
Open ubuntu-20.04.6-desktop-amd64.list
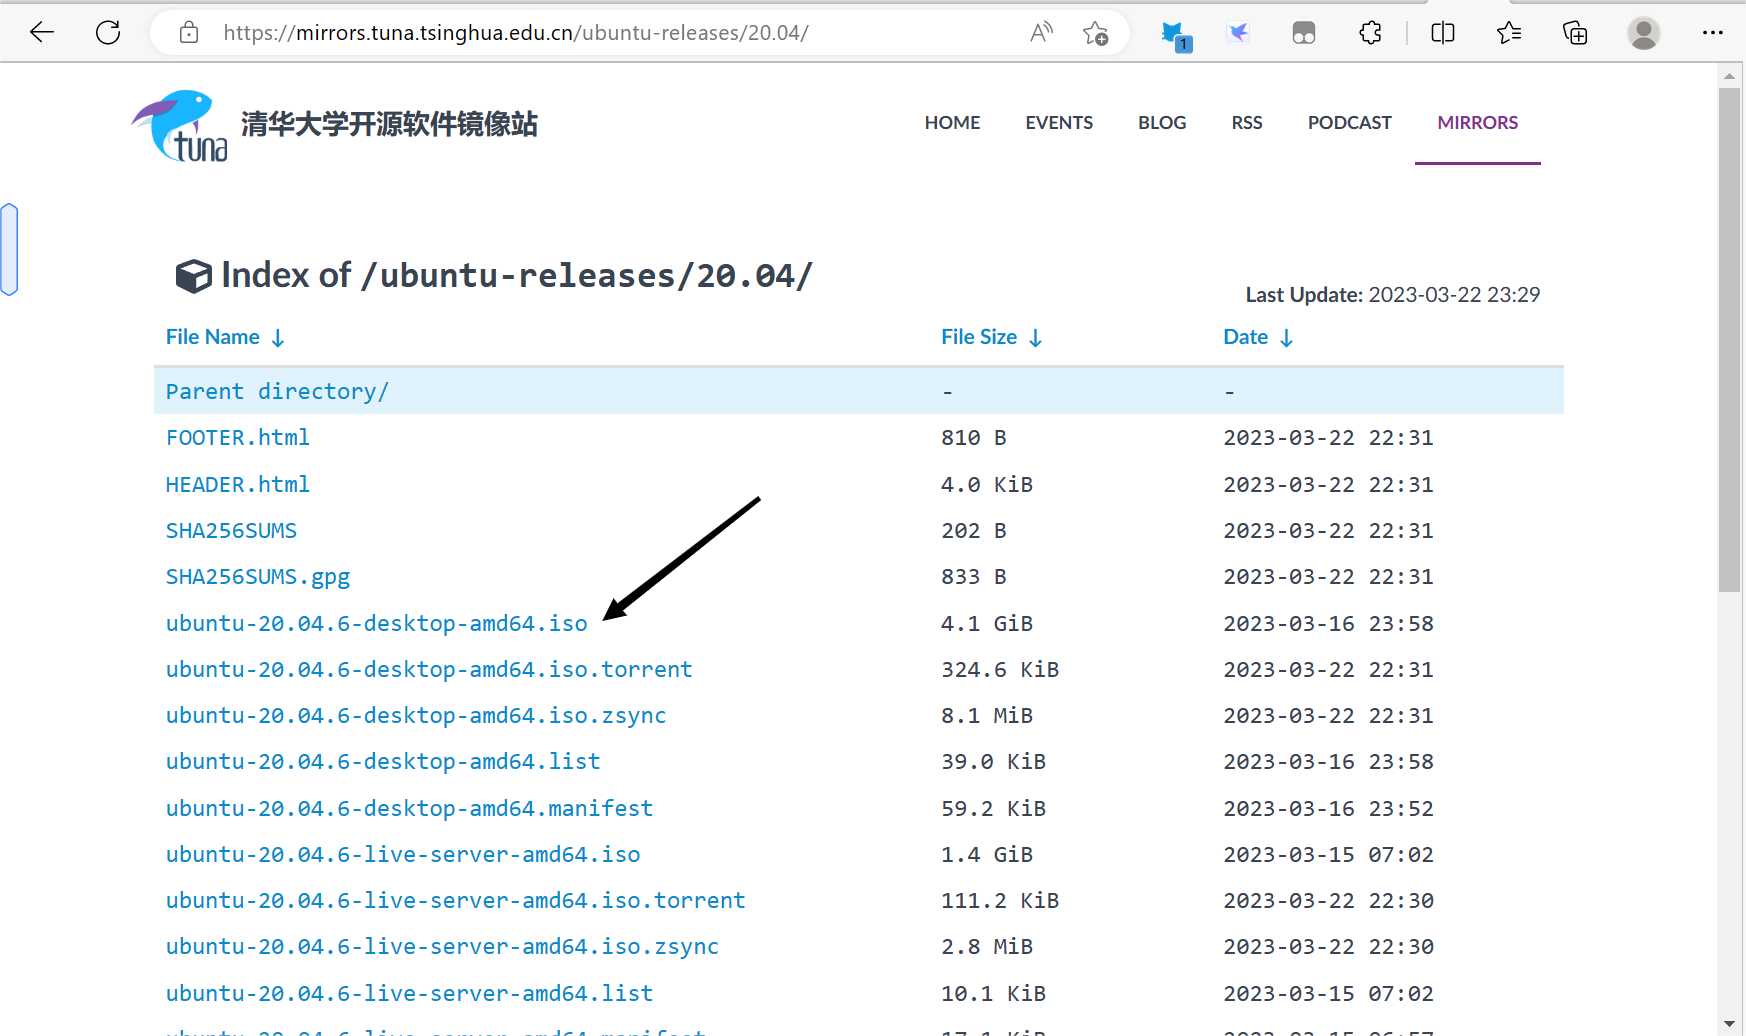pyautogui.click(x=383, y=761)
